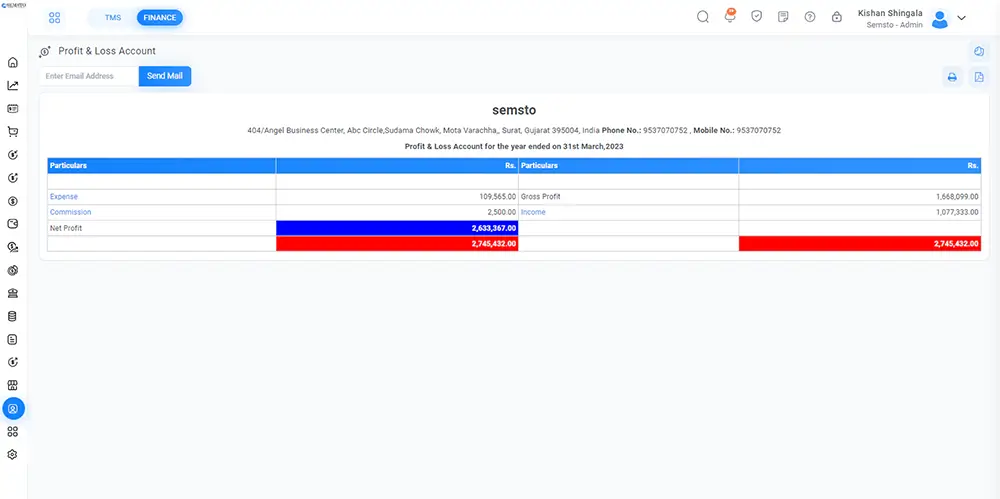1000x499 pixels.
Task: Open the Home icon in sidebar
Action: pos(13,63)
